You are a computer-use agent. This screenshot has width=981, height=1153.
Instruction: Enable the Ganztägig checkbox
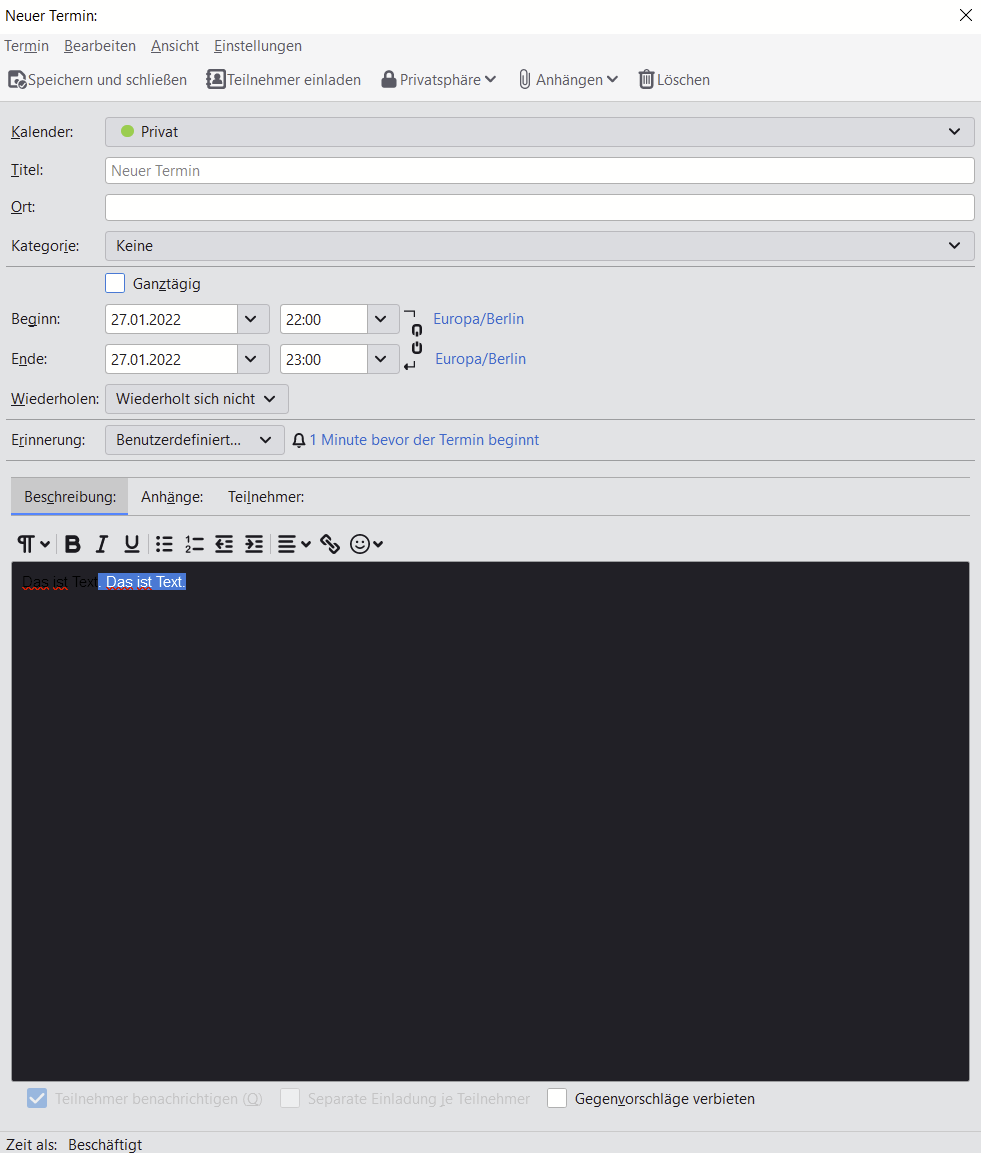point(115,283)
